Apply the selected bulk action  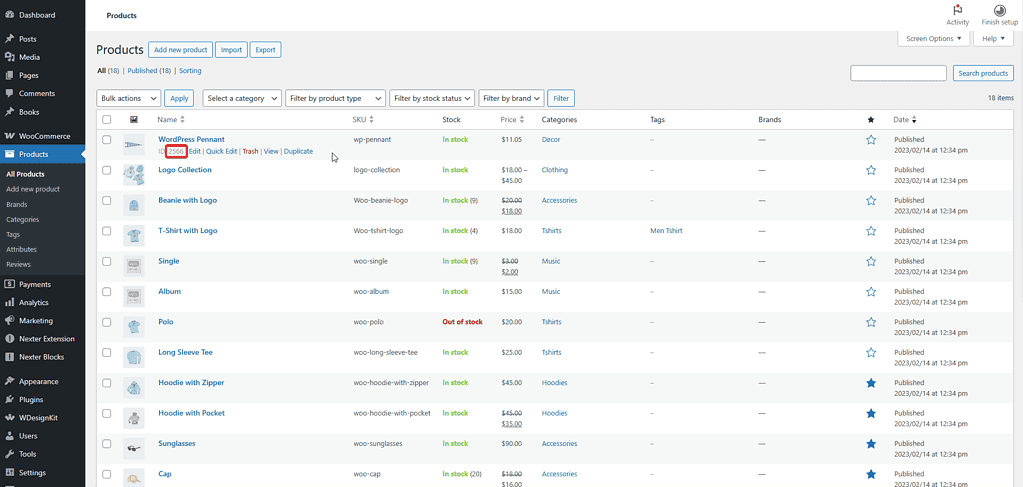tap(179, 99)
